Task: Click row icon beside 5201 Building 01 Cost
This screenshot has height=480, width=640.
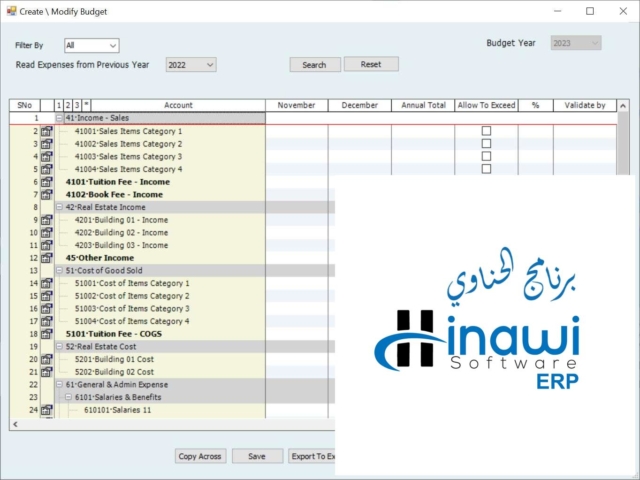Action: 47,359
